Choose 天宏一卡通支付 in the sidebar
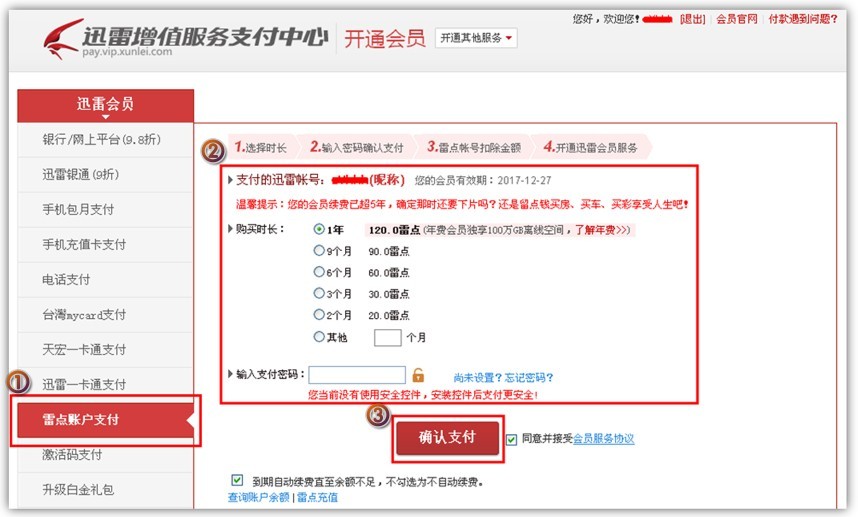The height and width of the screenshot is (517, 858). (x=106, y=350)
